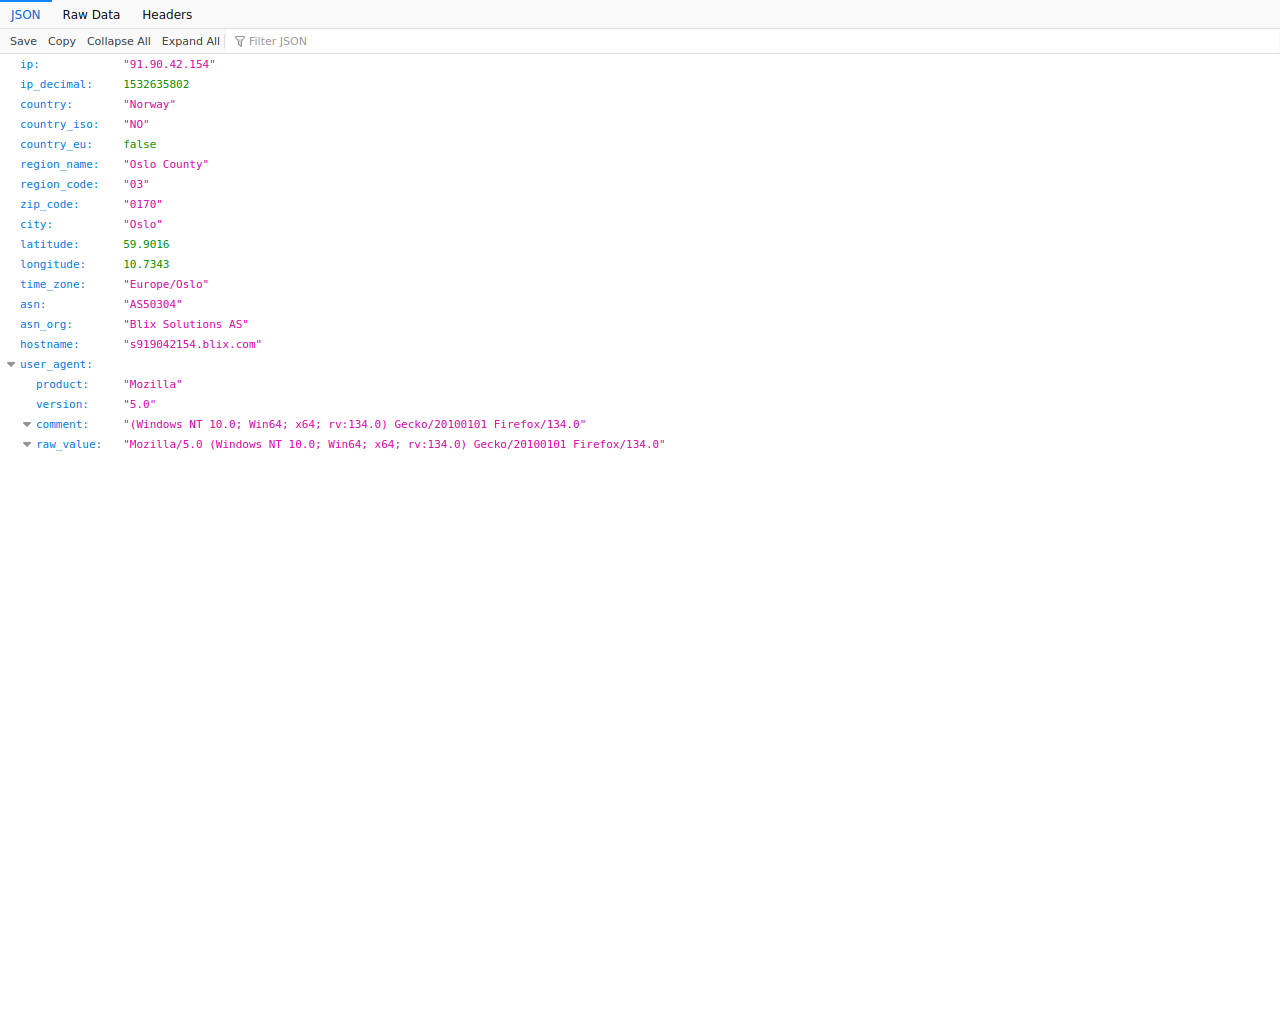The image size is (1280, 1024).
Task: Select the false value
Action: [x=140, y=145]
